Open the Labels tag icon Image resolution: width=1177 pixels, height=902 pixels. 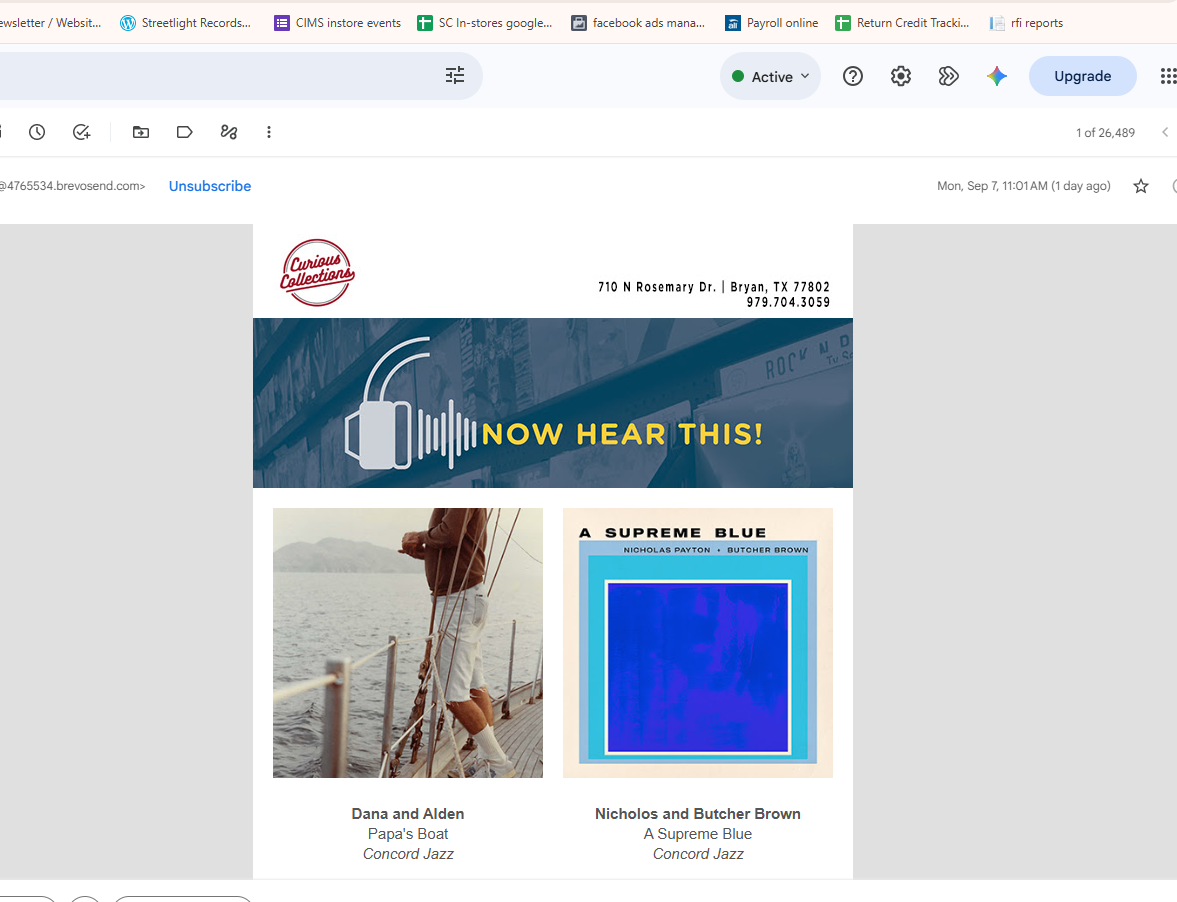(x=185, y=132)
